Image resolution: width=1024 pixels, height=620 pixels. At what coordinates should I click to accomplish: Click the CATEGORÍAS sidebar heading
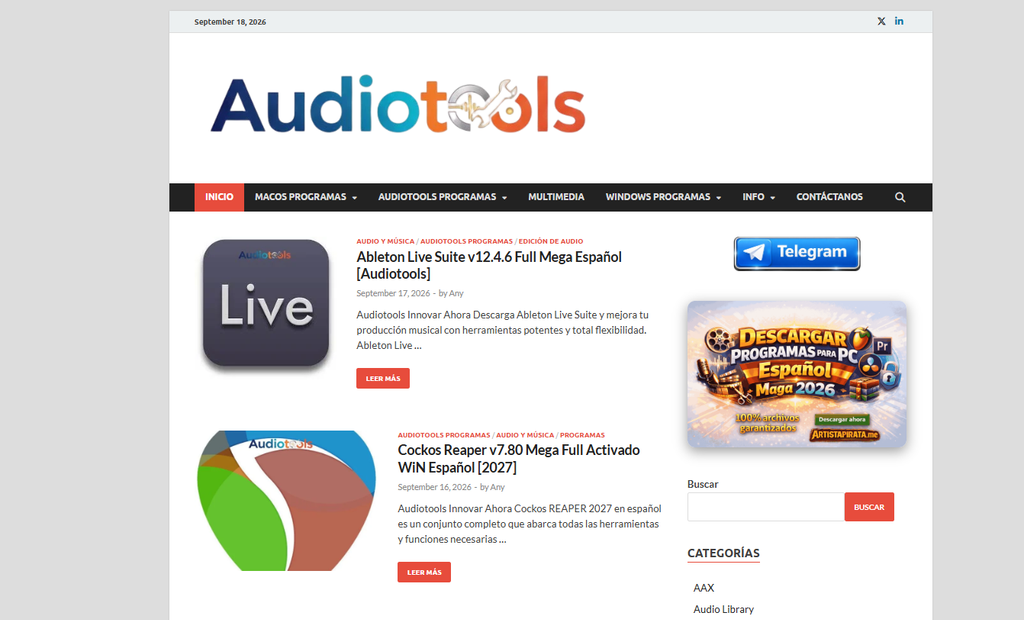pos(724,553)
